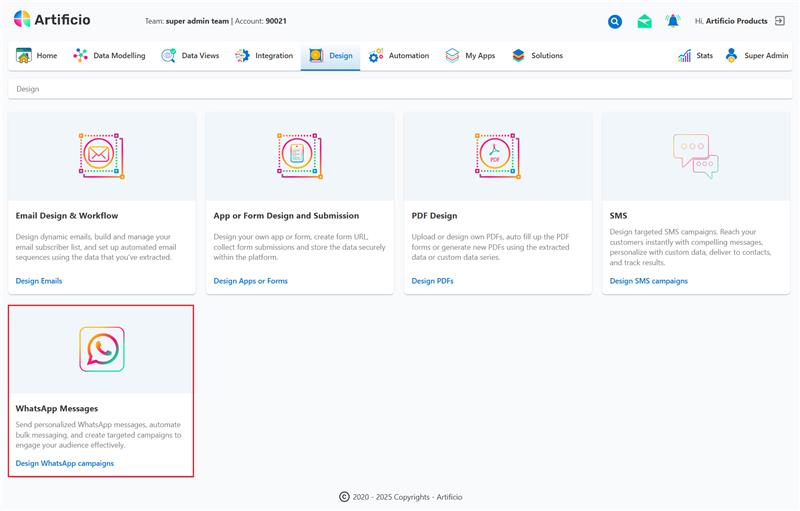Click the SMS card description
This screenshot has width=800, height=511.
[x=690, y=247]
